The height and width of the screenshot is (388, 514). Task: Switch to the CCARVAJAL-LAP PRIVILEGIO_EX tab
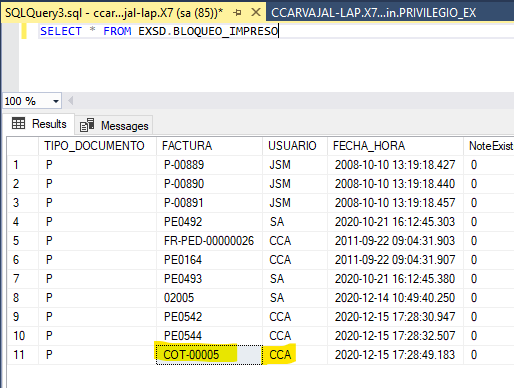pyautogui.click(x=373, y=13)
